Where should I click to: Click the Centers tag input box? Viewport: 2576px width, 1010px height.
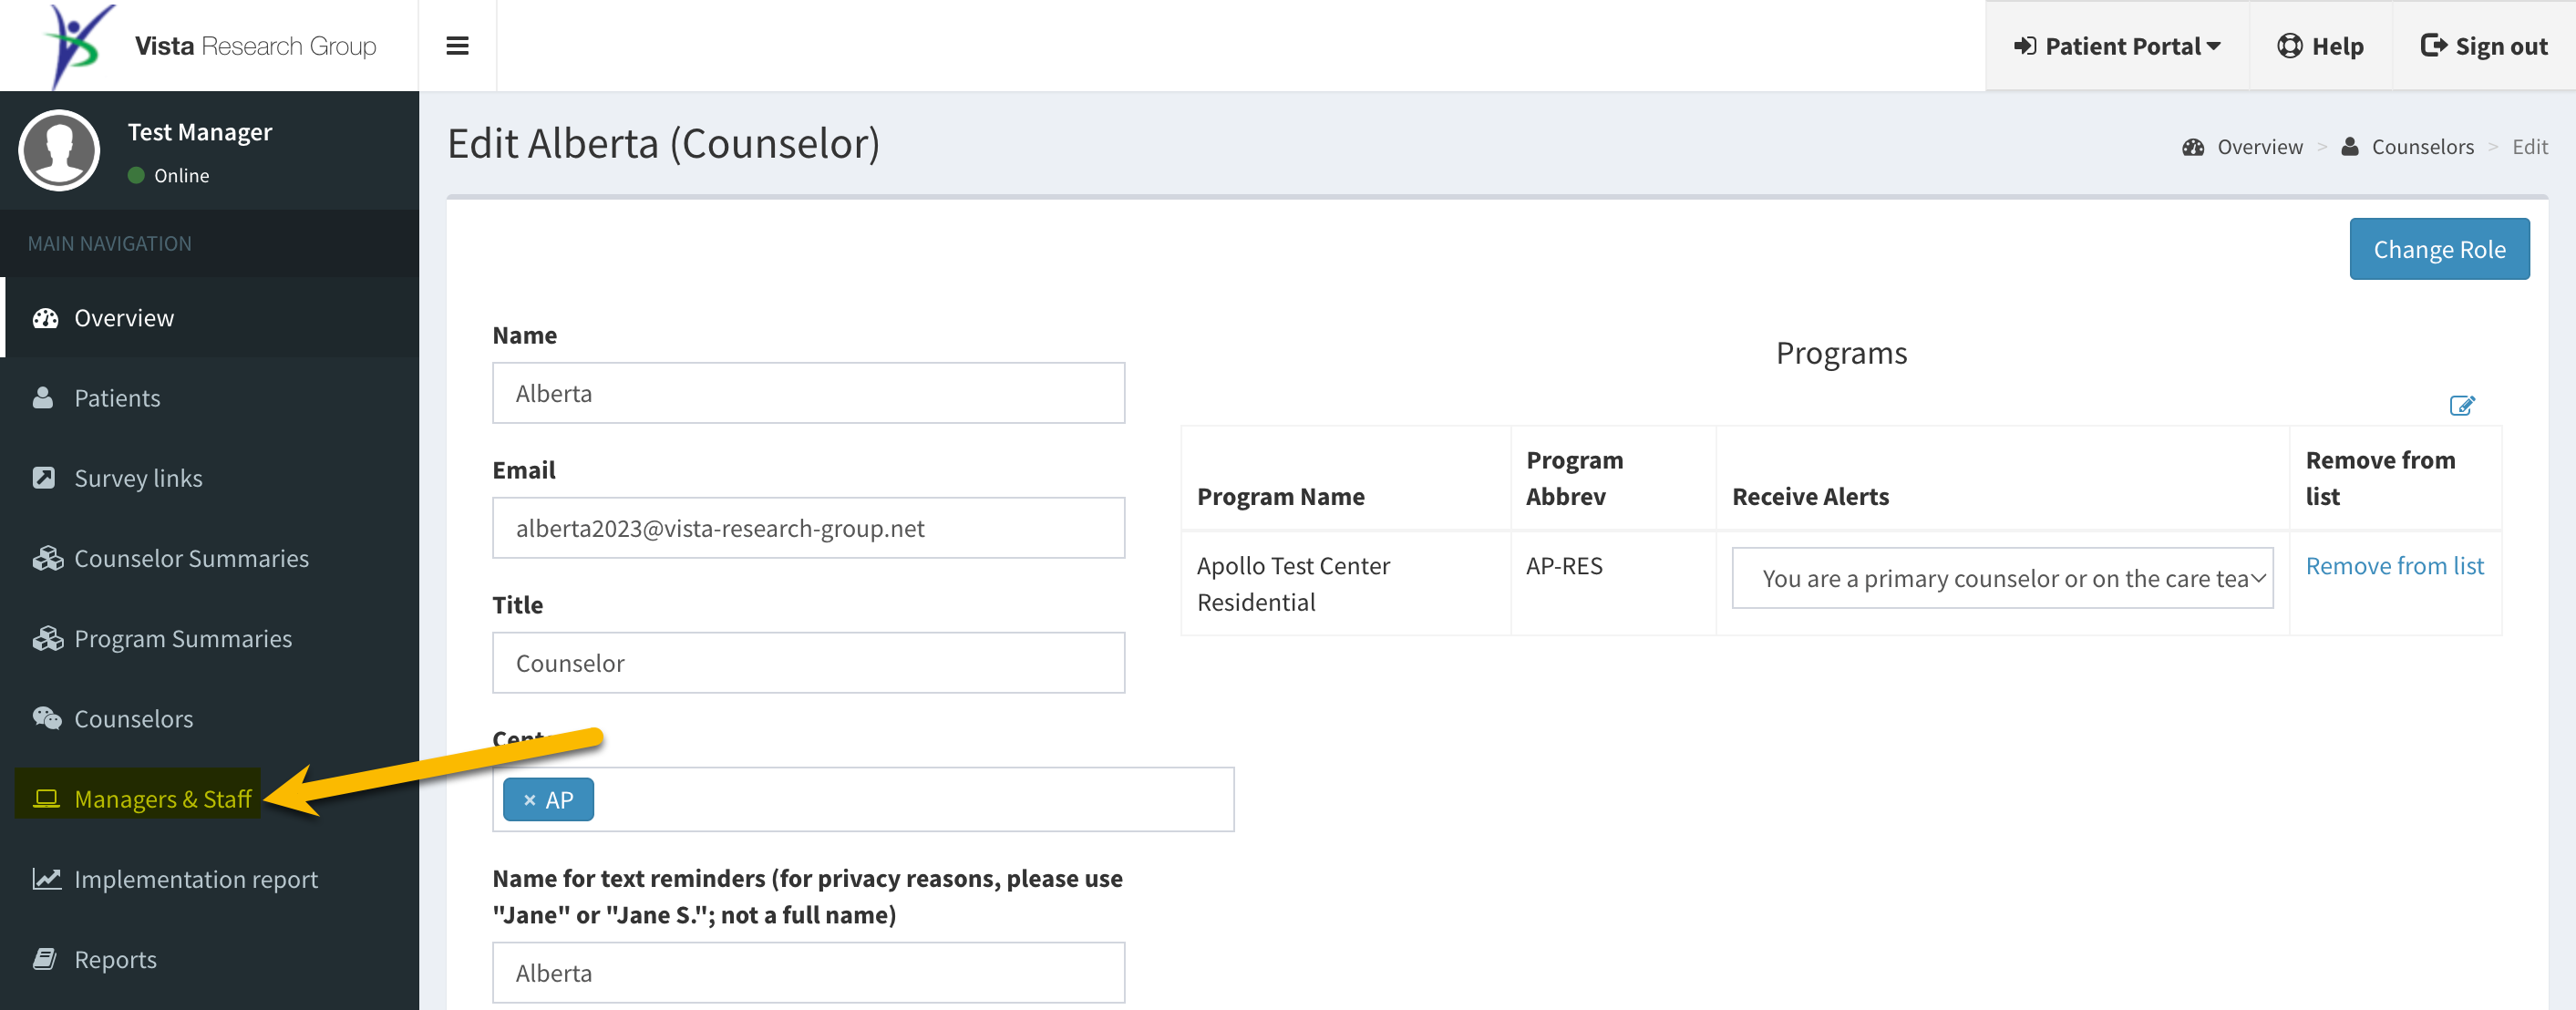pyautogui.click(x=863, y=800)
